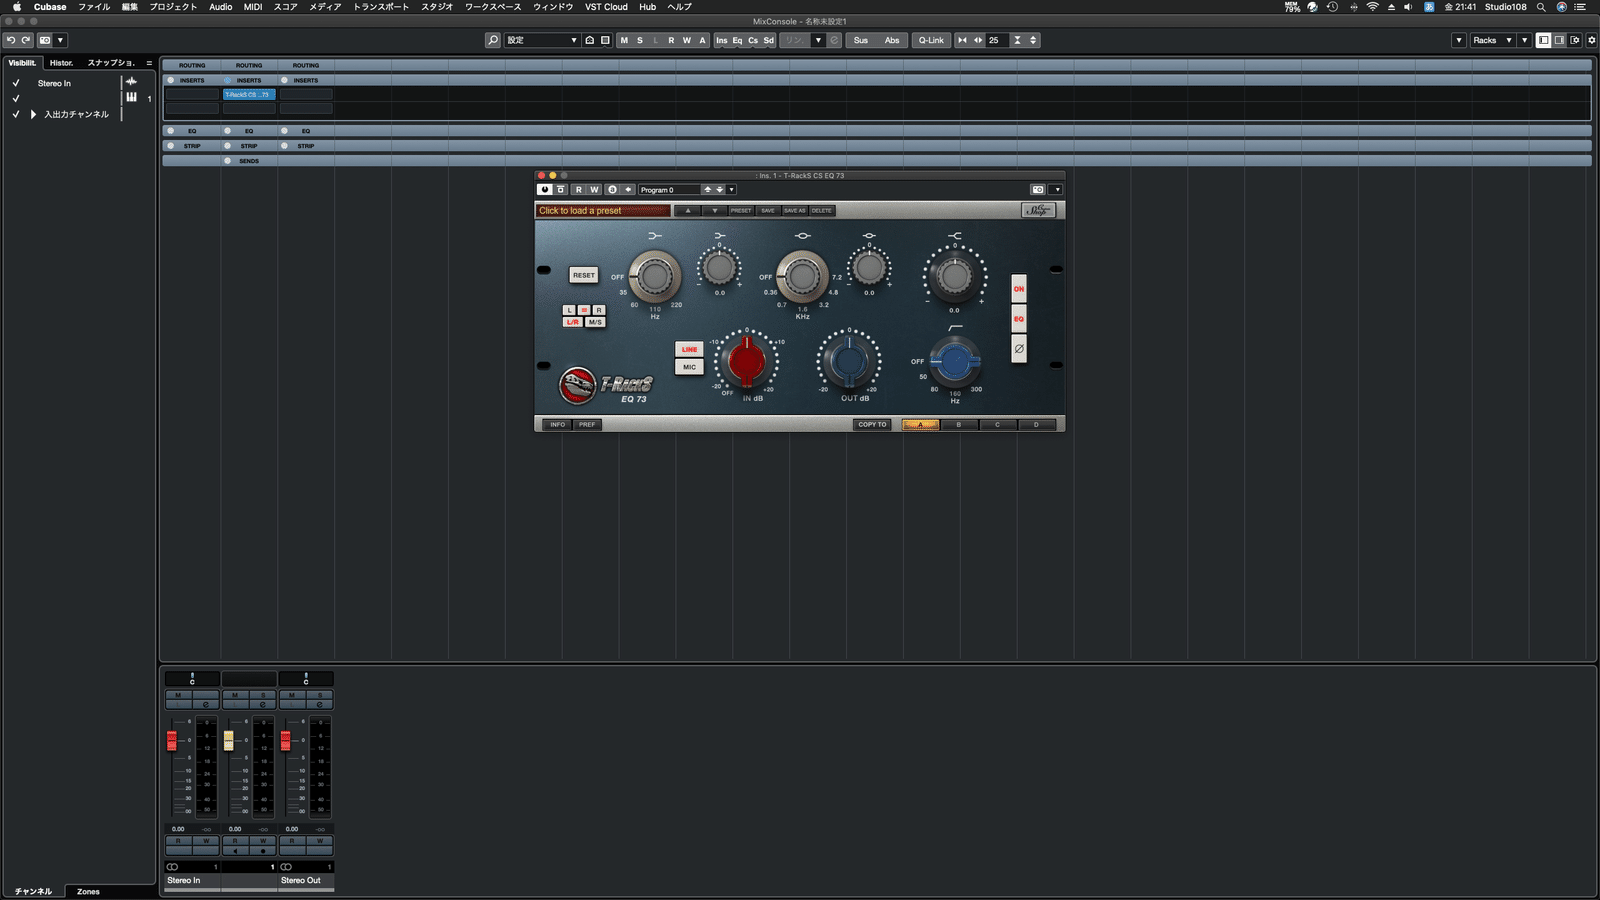Click the red IN dB gain knob
The width and height of the screenshot is (1600, 900).
click(747, 361)
